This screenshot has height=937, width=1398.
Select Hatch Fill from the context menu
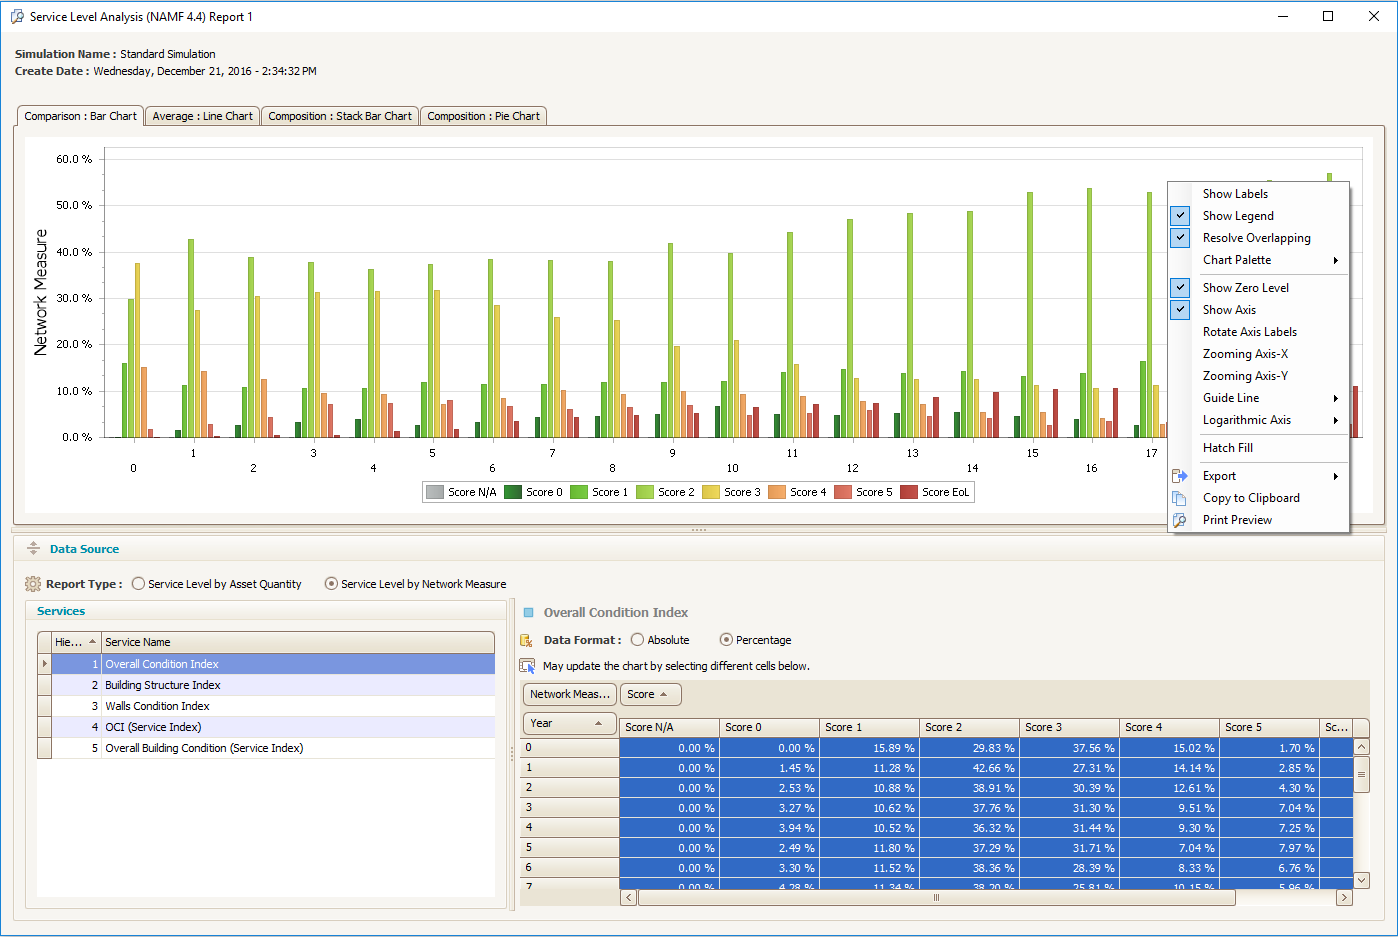point(1227,448)
